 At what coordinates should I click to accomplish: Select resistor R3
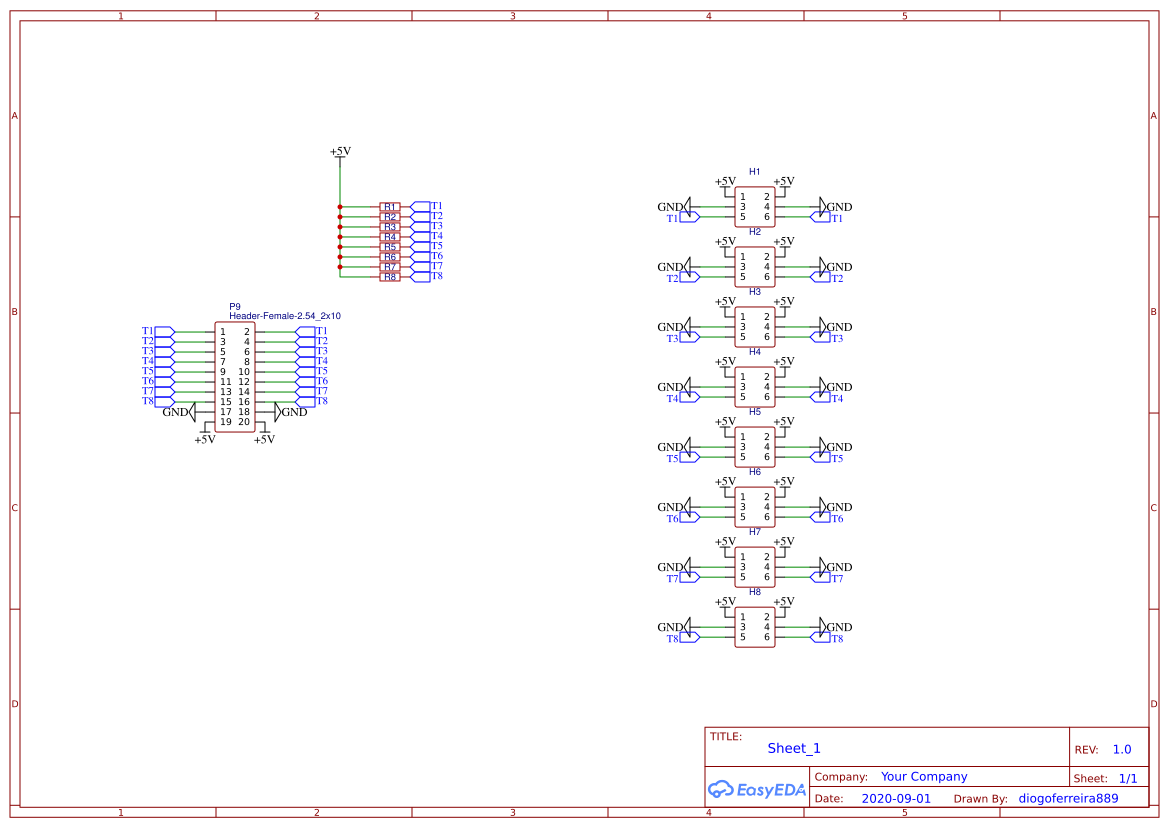pyautogui.click(x=390, y=227)
